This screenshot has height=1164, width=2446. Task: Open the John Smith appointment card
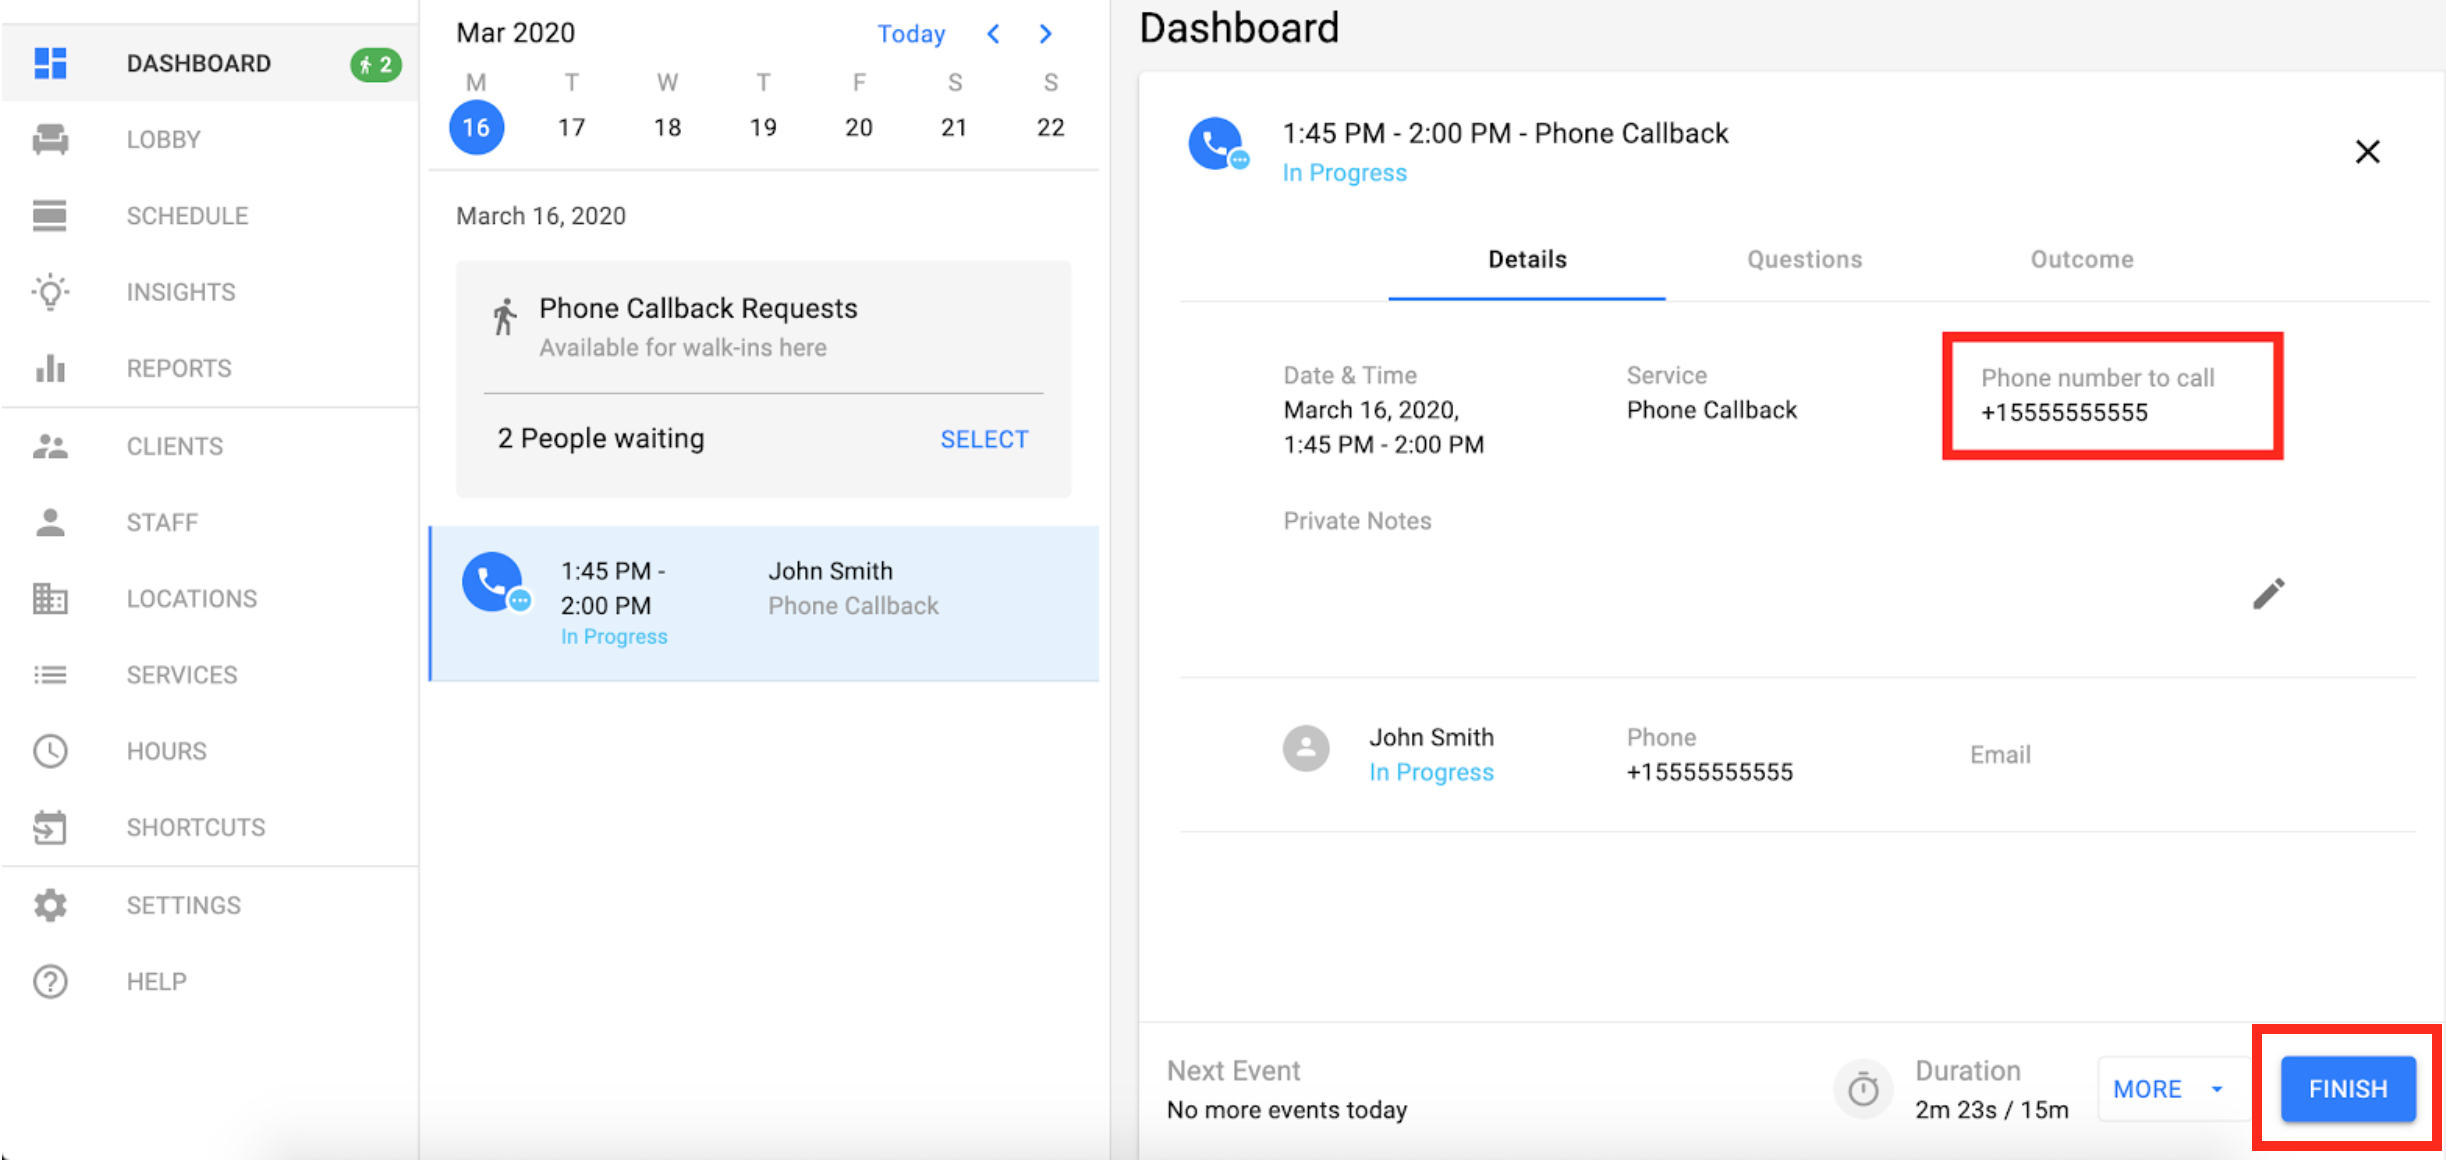[x=764, y=603]
